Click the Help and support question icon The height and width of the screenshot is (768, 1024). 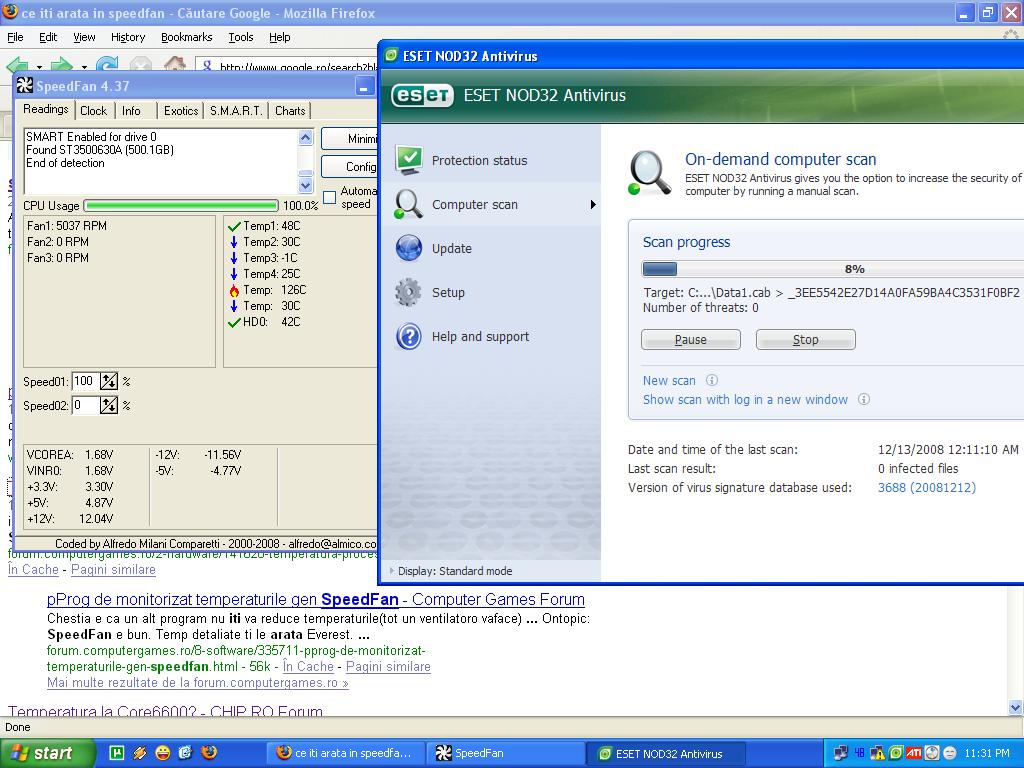(409, 337)
